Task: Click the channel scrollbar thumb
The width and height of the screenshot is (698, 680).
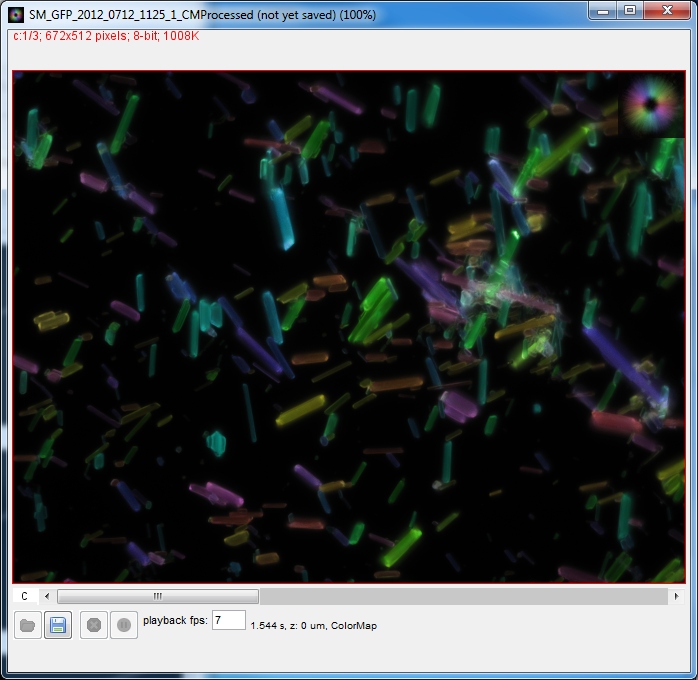Action: 157,596
